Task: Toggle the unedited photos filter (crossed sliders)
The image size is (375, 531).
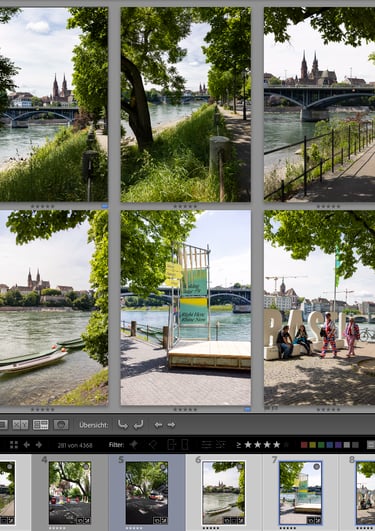Action: 221,444
